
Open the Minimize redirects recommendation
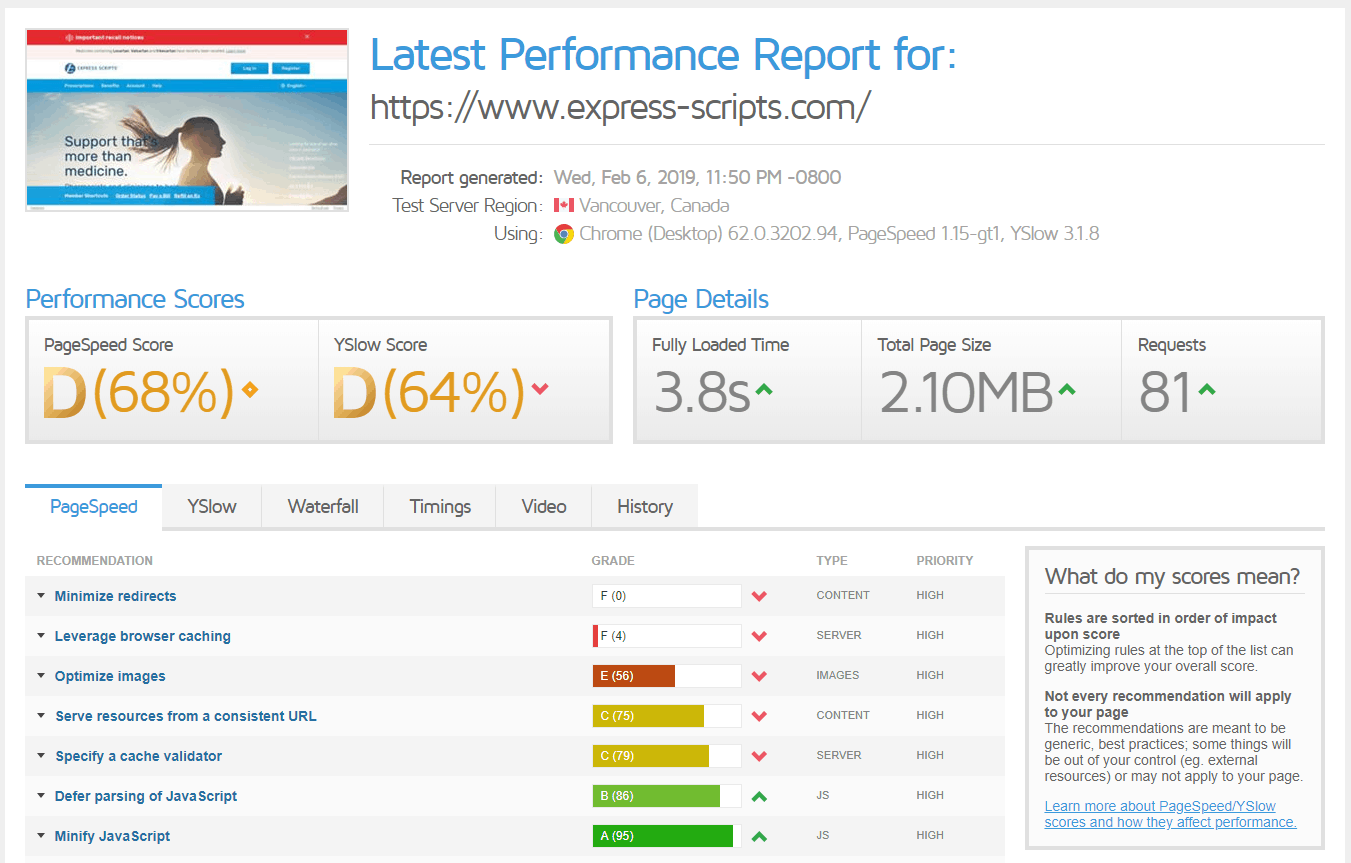[115, 596]
